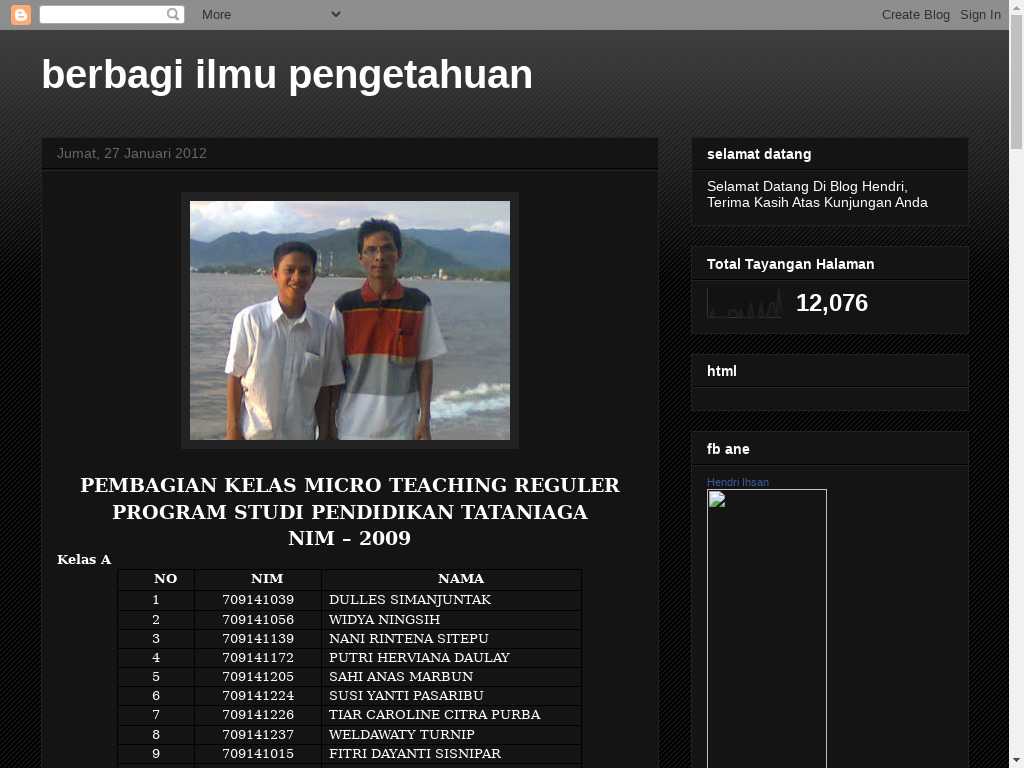Select the name SAHI ANAS MARBUN
Screen dimensions: 1024x768
coord(401,677)
